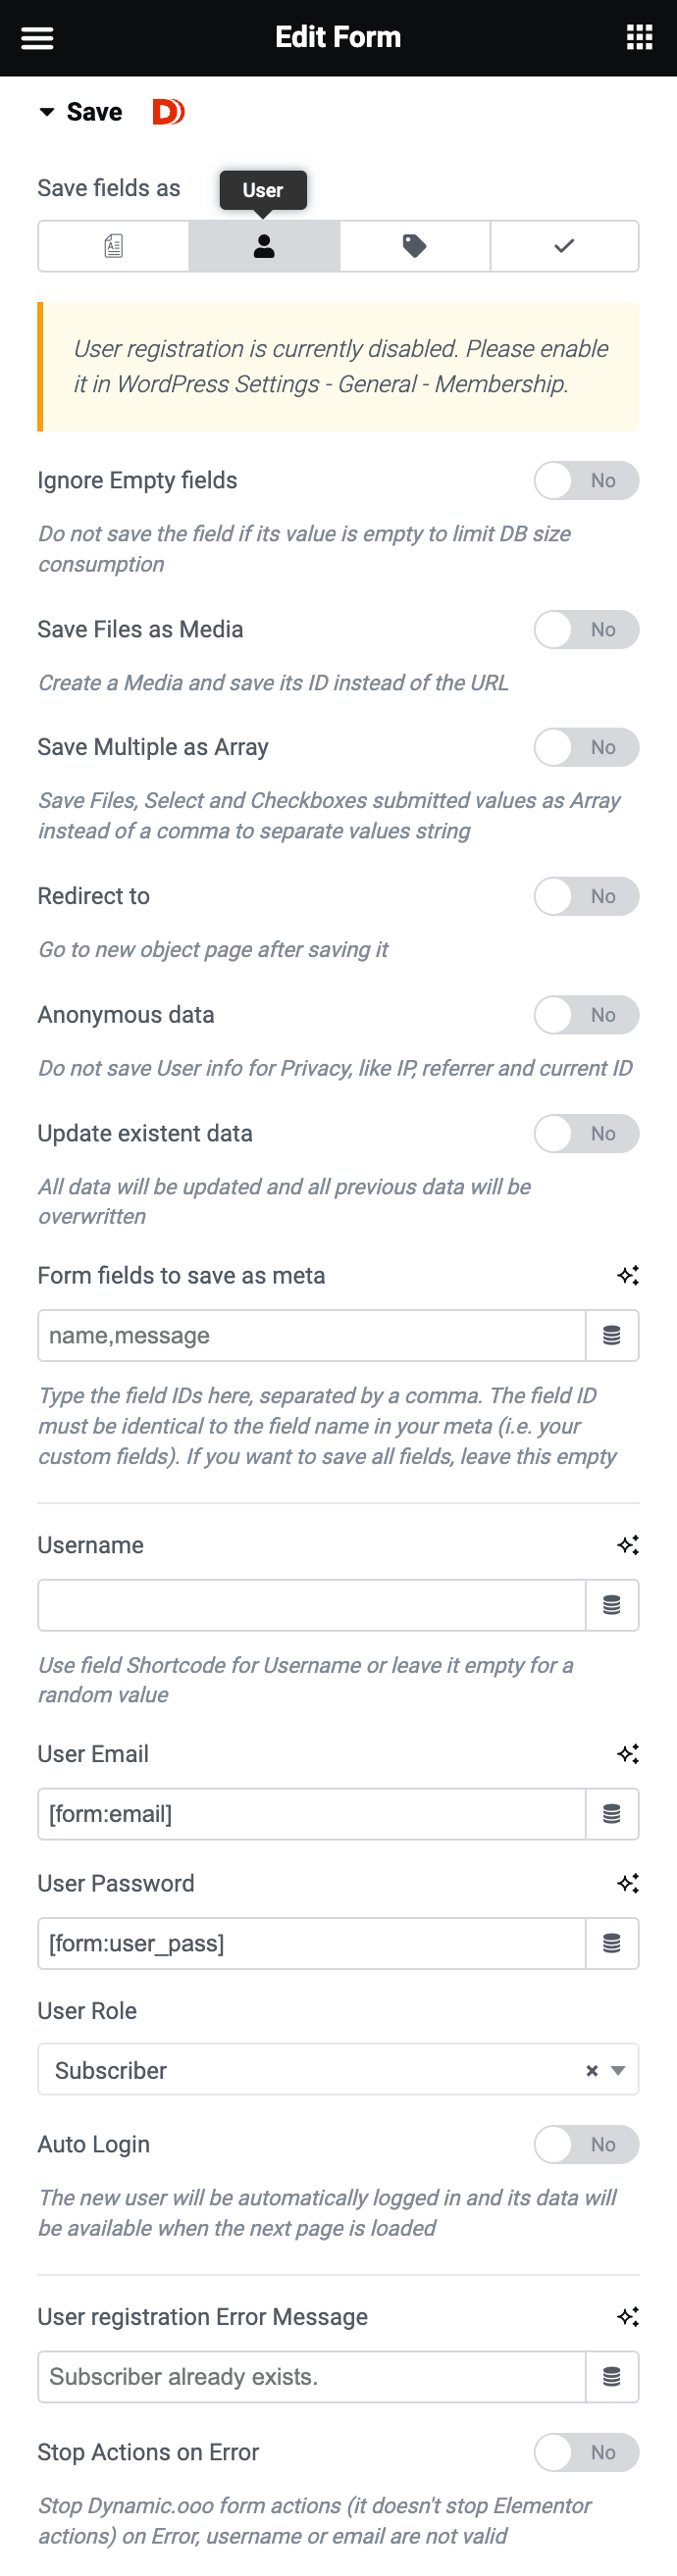Viewport: 677px width, 2576px height.
Task: Enable Auto Login for new users
Action: [x=587, y=2144]
